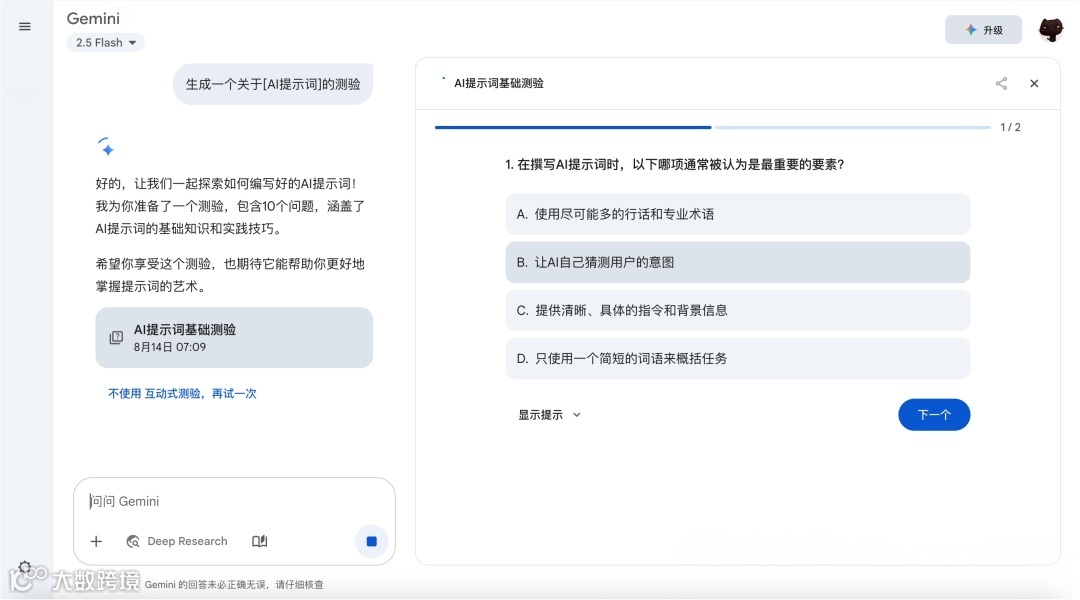Expand 显示提示 hint section

coord(549,415)
